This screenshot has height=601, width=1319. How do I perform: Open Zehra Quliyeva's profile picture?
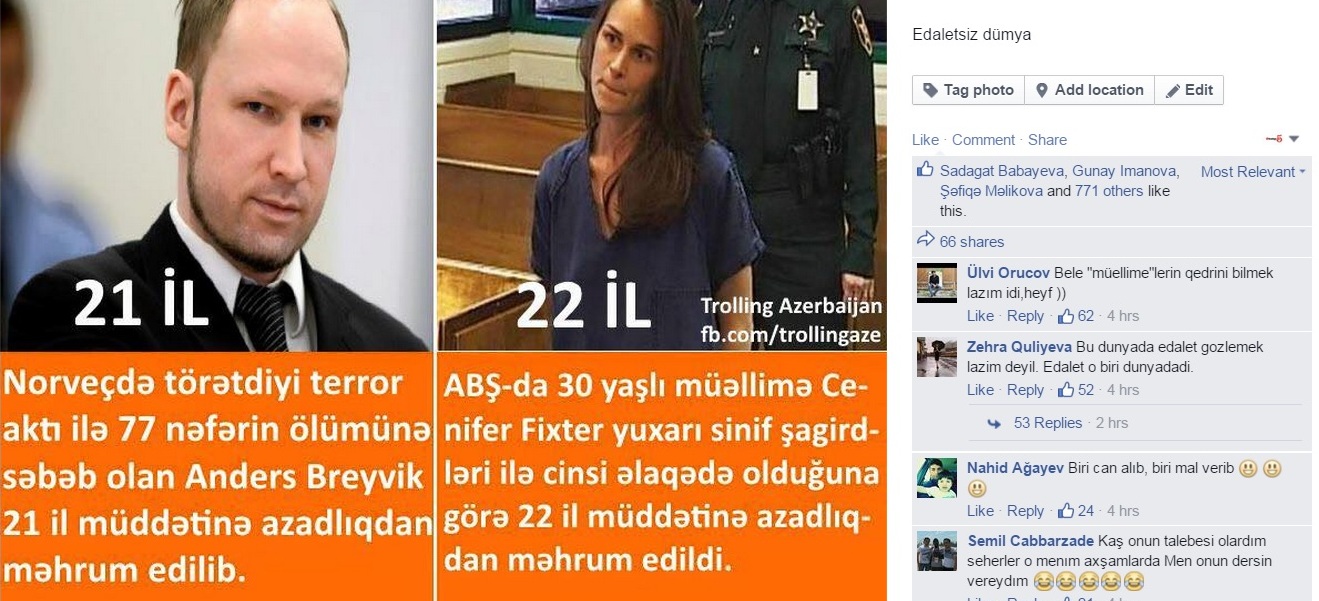point(937,357)
